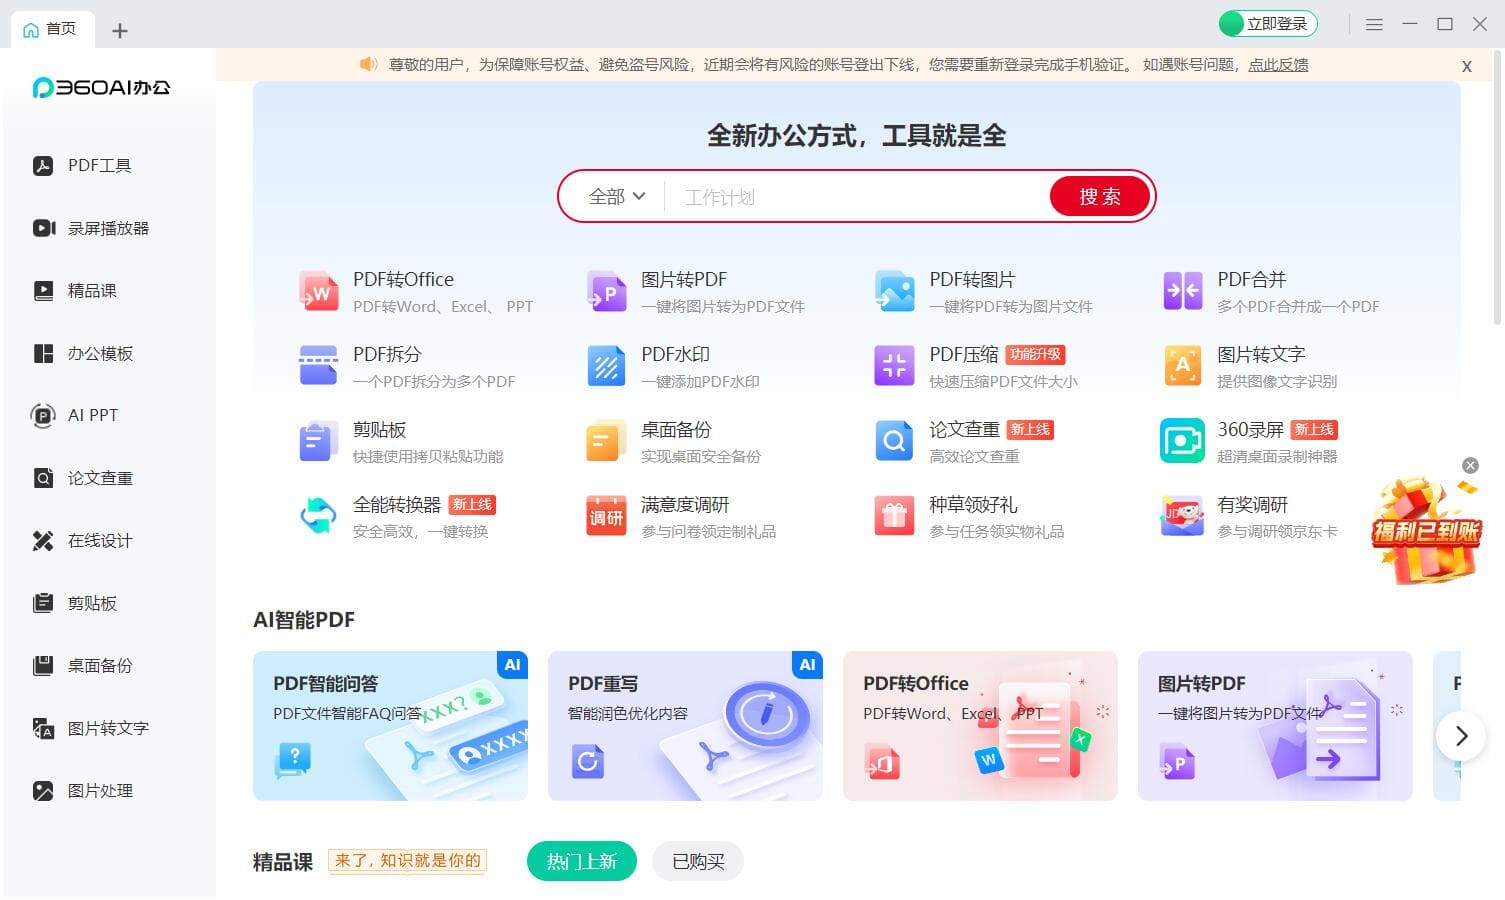Launch PDF拆分 tool icon
1505x900 pixels.
coord(318,366)
